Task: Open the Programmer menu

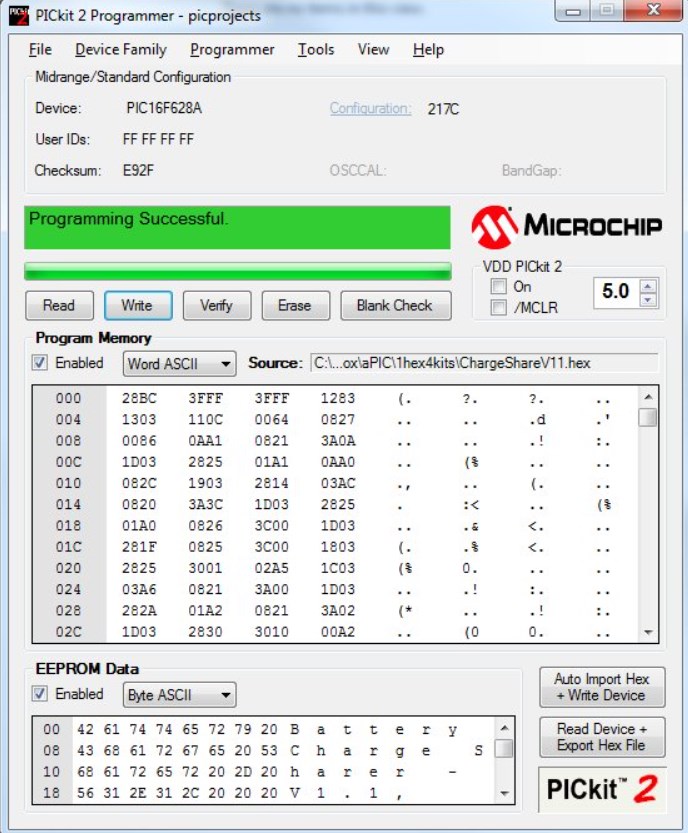Action: pyautogui.click(x=232, y=50)
